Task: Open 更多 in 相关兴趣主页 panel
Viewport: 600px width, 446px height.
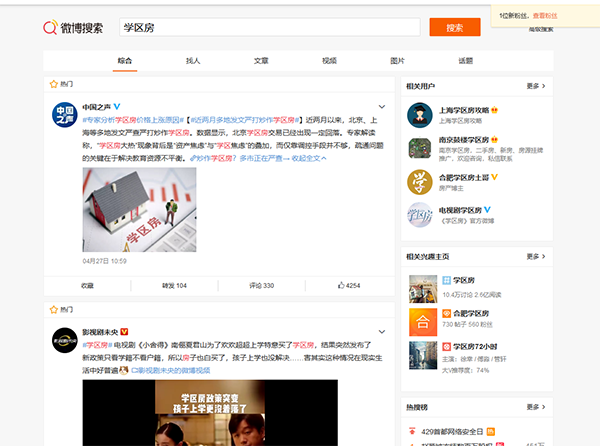Action: (x=536, y=256)
